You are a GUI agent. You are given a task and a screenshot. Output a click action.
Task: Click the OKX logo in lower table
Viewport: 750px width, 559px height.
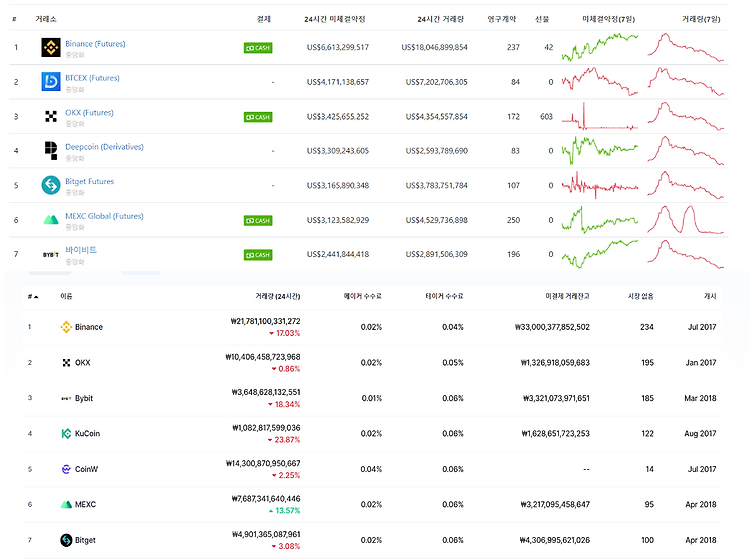pos(66,362)
